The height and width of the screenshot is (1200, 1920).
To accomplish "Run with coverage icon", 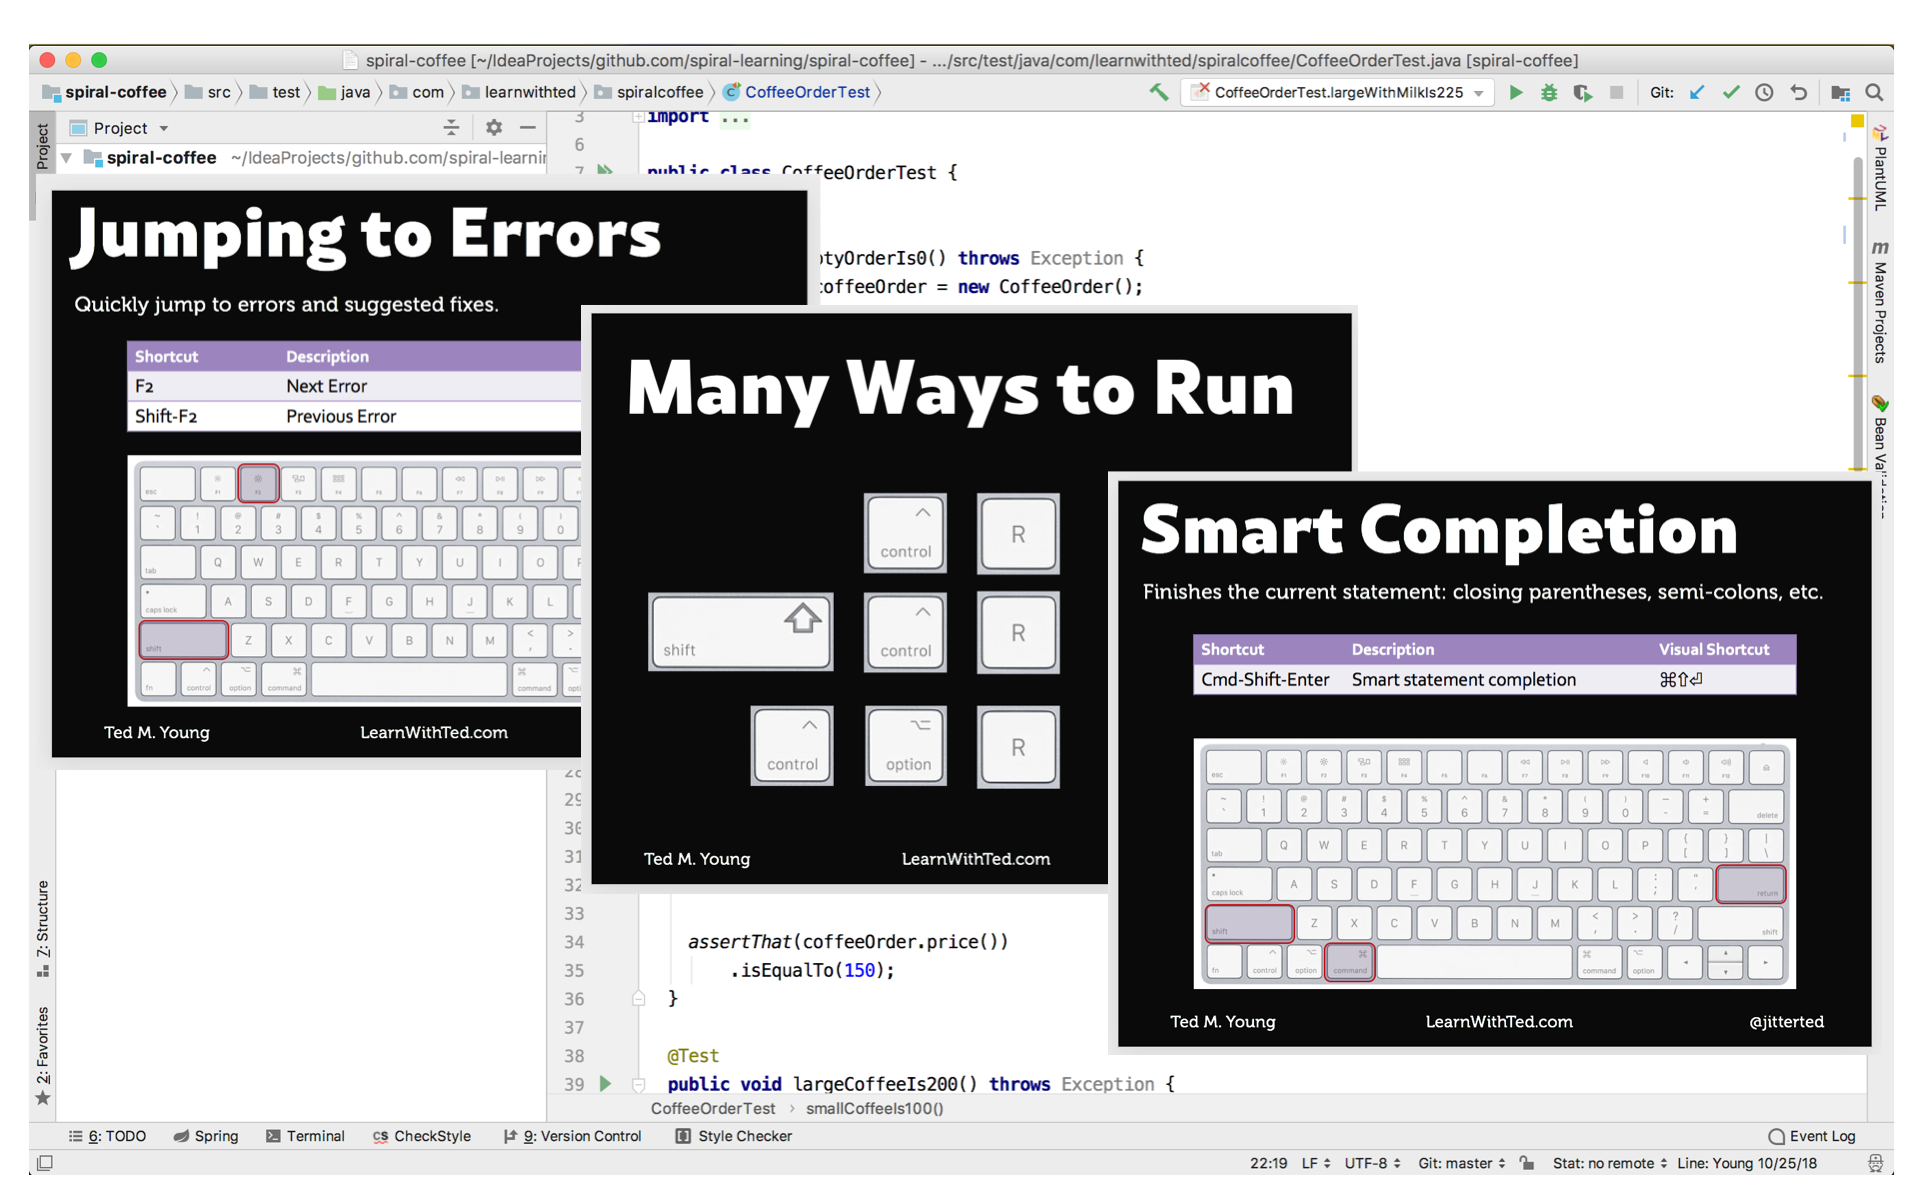I will 1582,92.
